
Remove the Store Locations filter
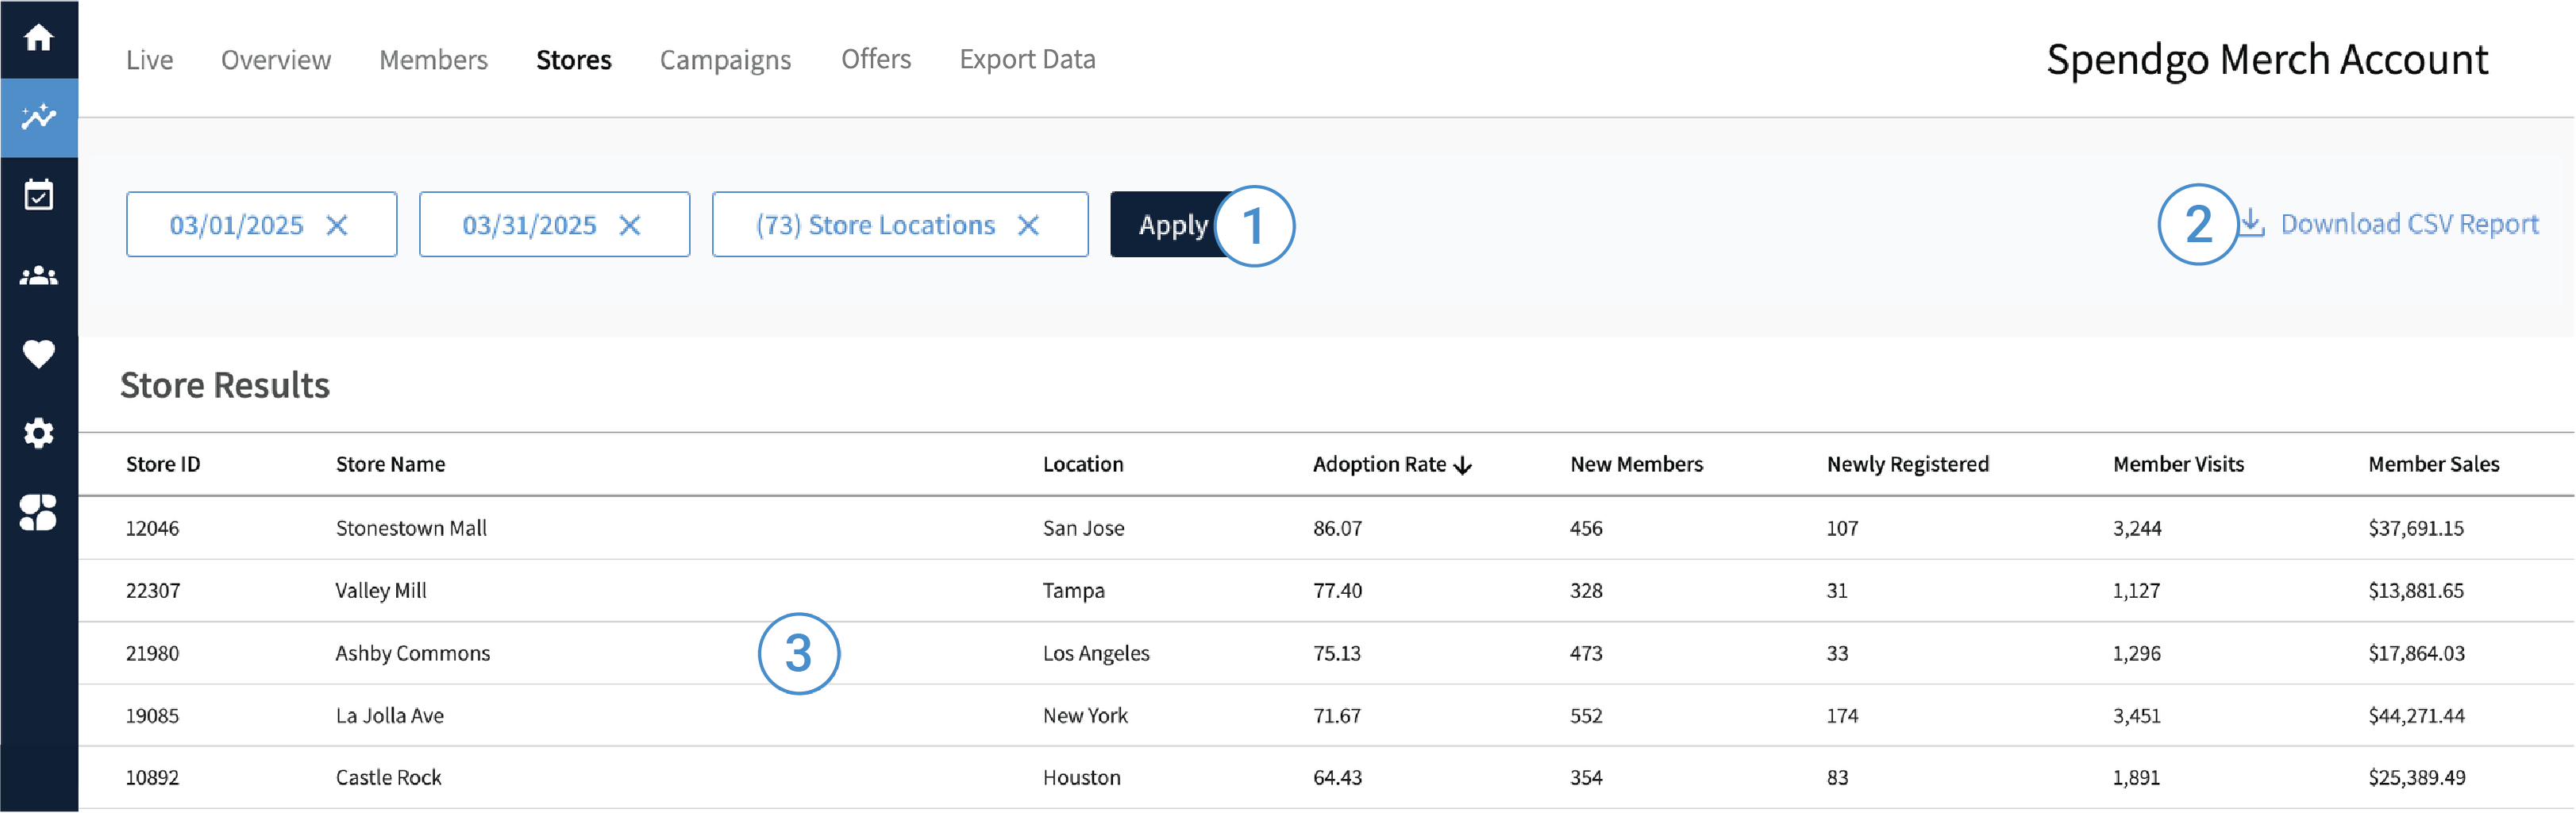point(1028,225)
